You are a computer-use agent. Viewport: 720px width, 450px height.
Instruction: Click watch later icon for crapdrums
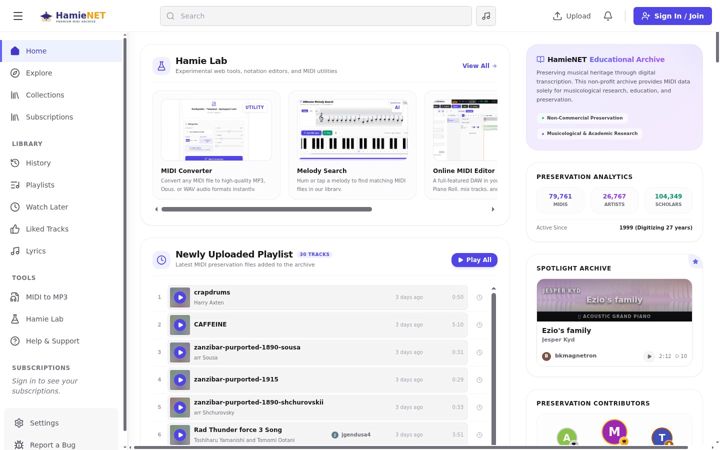479,298
